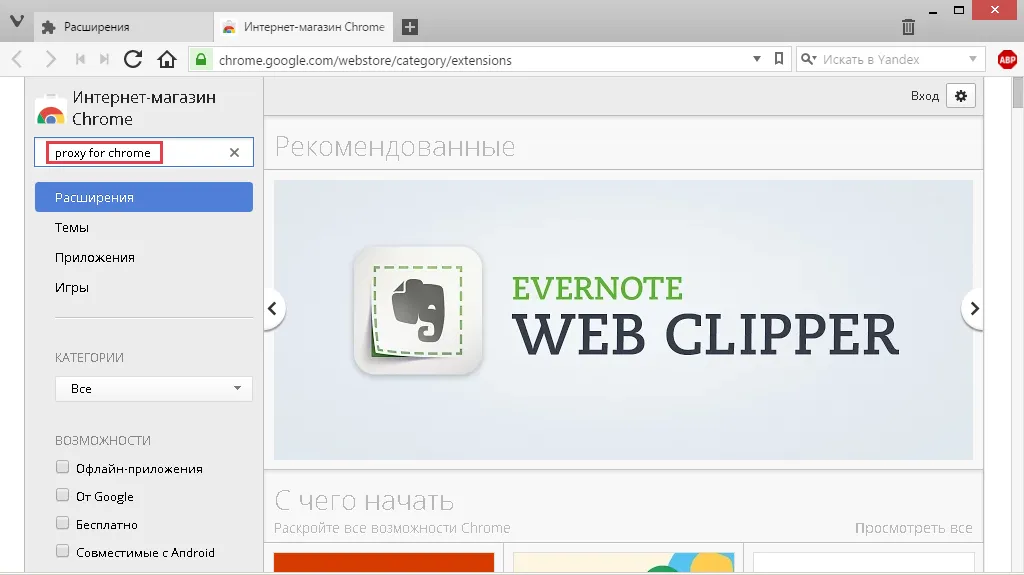1024x575 pixels.
Task: Open the Vivaldi menu icon
Action: click(x=17, y=21)
